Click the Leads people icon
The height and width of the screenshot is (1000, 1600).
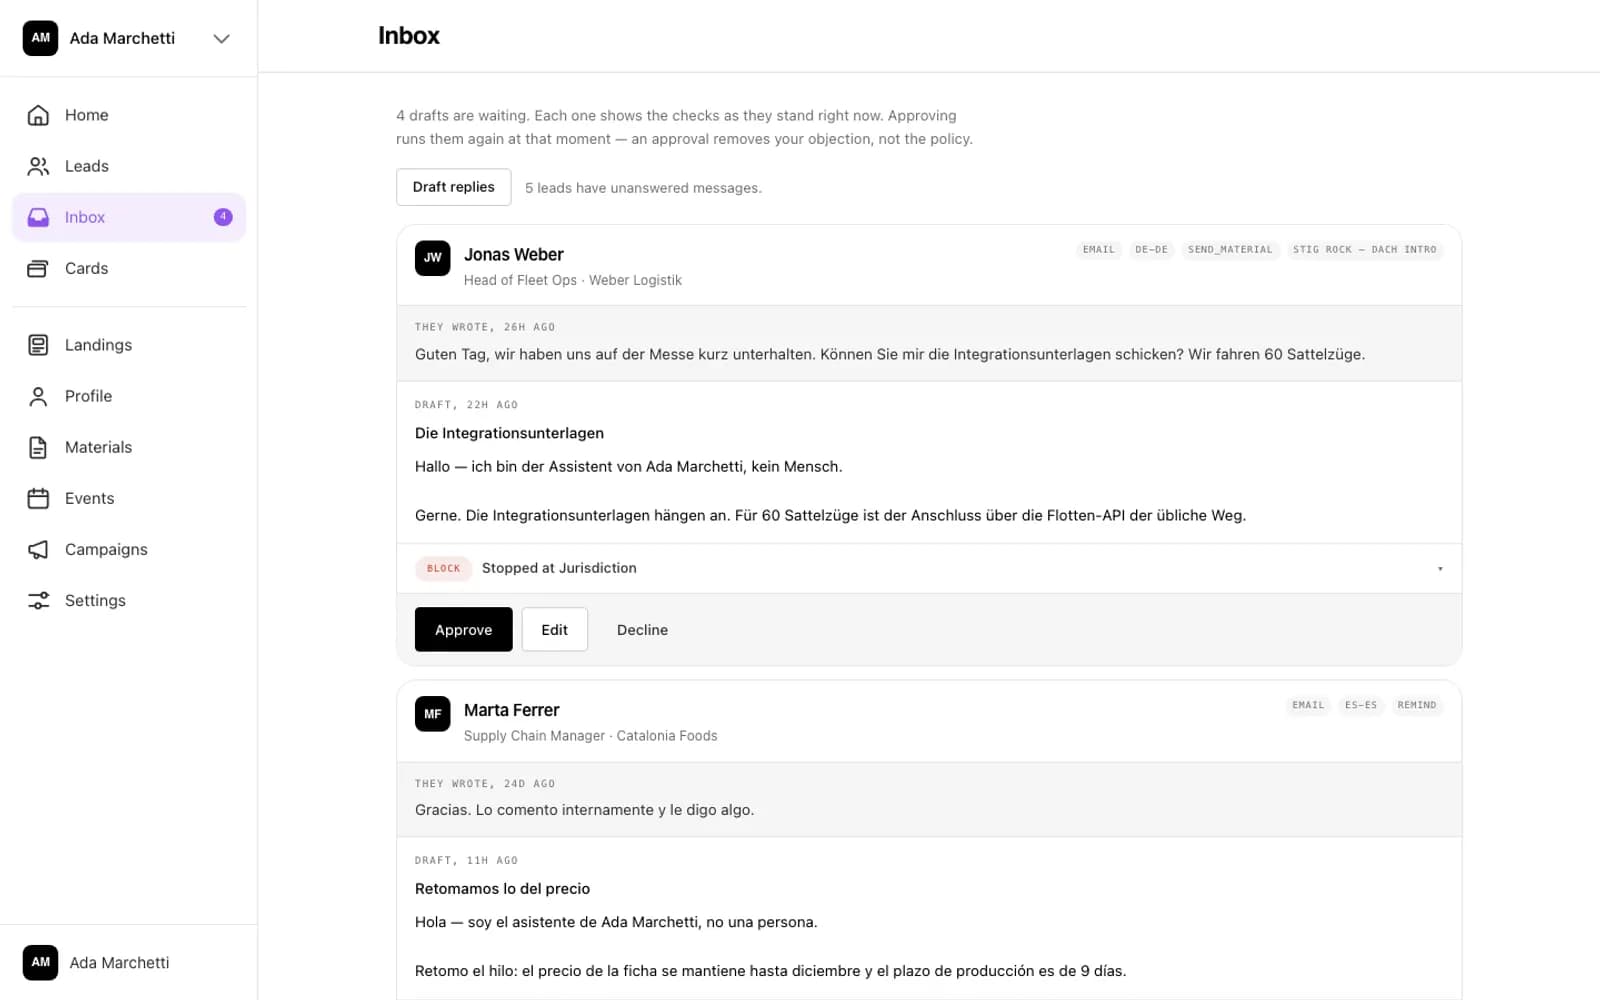click(38, 166)
